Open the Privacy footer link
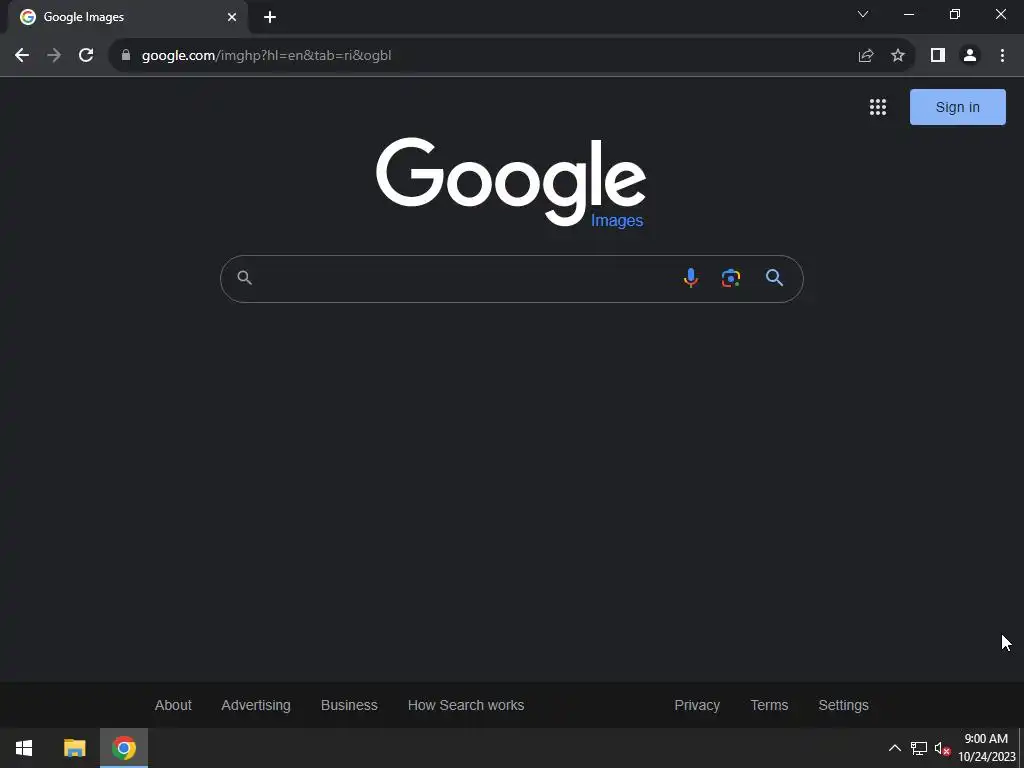The image size is (1024, 768). pos(697,705)
